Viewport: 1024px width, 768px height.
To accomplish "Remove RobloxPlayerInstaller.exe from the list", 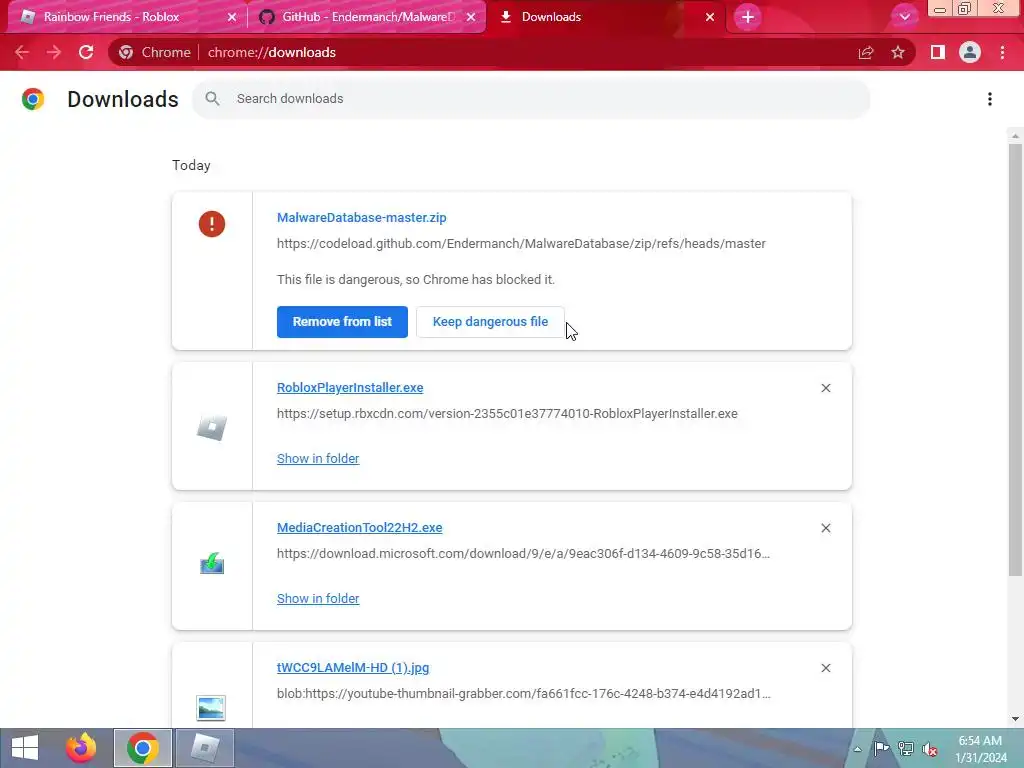I will pyautogui.click(x=825, y=388).
